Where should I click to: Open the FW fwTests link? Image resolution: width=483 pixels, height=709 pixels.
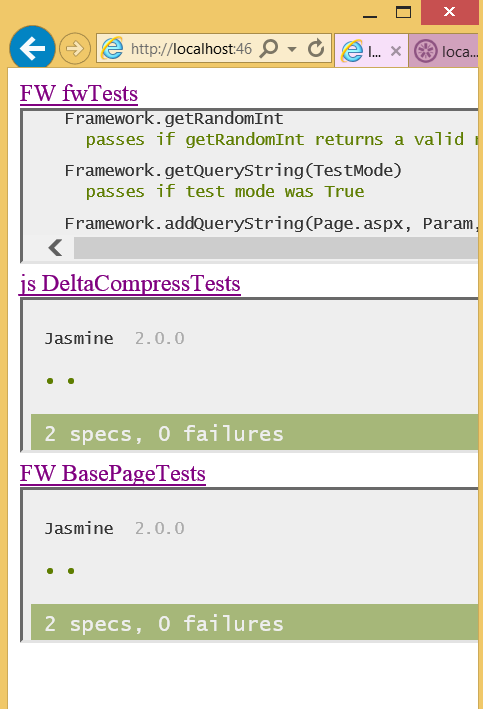point(79,94)
